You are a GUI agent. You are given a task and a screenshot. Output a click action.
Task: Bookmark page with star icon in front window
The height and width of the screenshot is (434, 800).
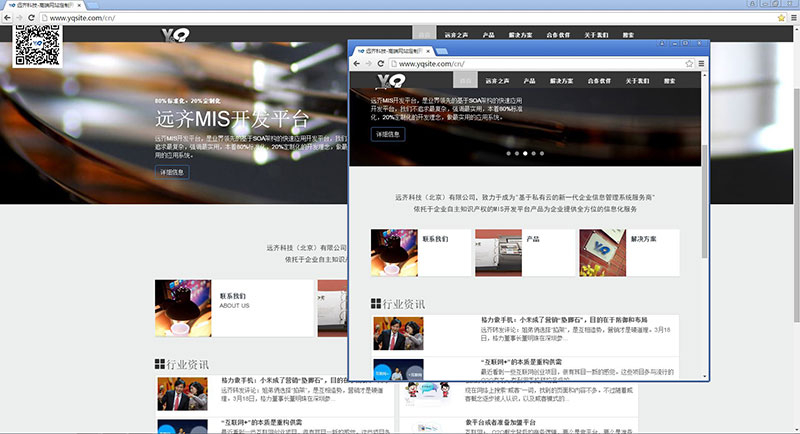click(690, 63)
